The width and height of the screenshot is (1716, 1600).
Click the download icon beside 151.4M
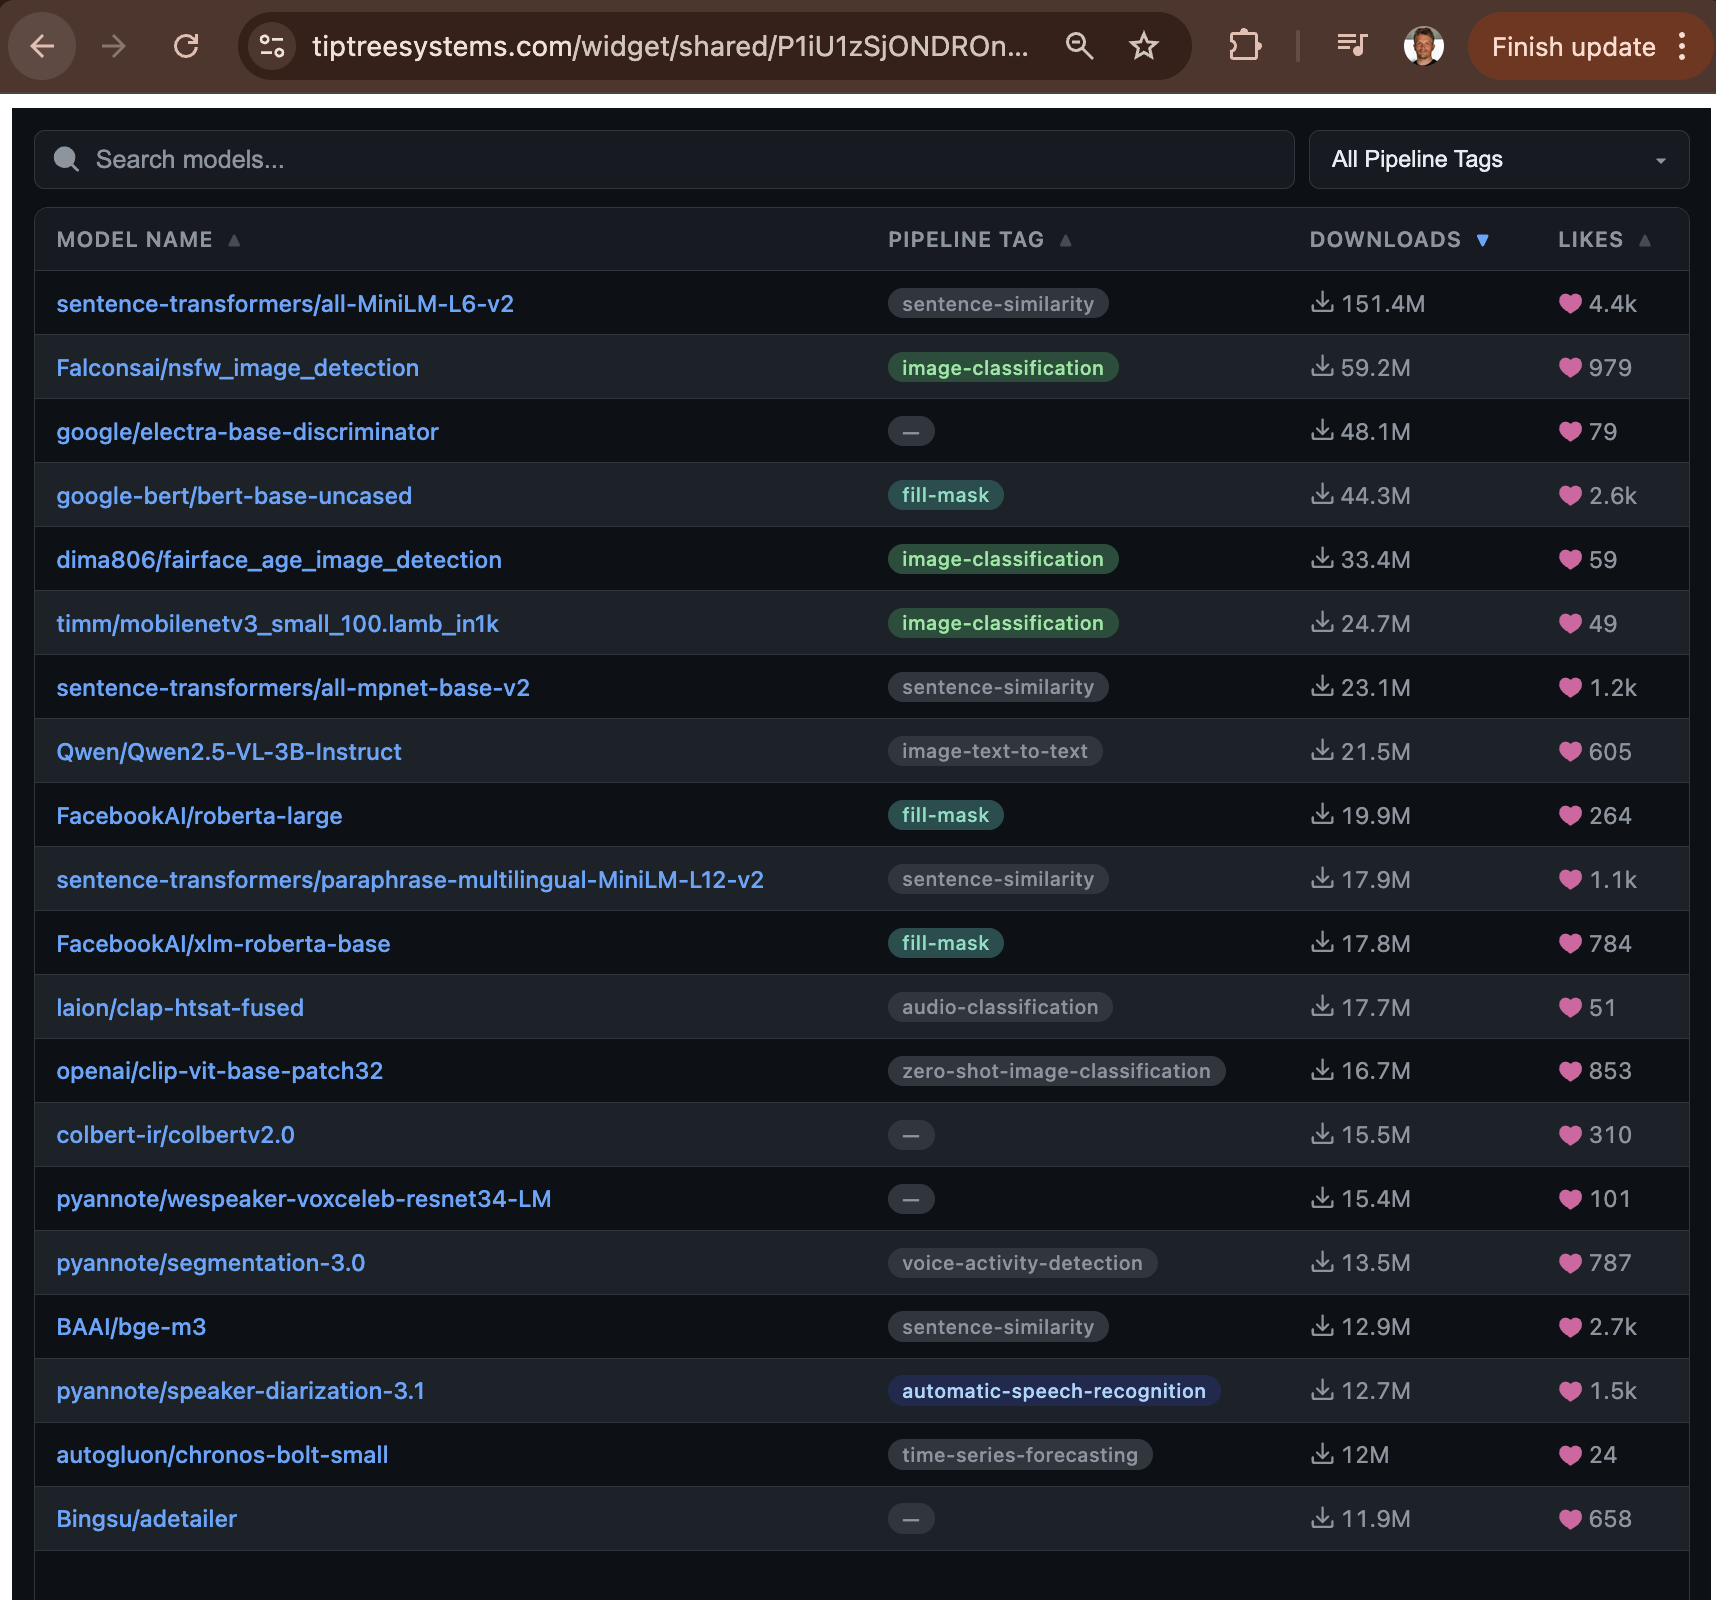[x=1322, y=303]
